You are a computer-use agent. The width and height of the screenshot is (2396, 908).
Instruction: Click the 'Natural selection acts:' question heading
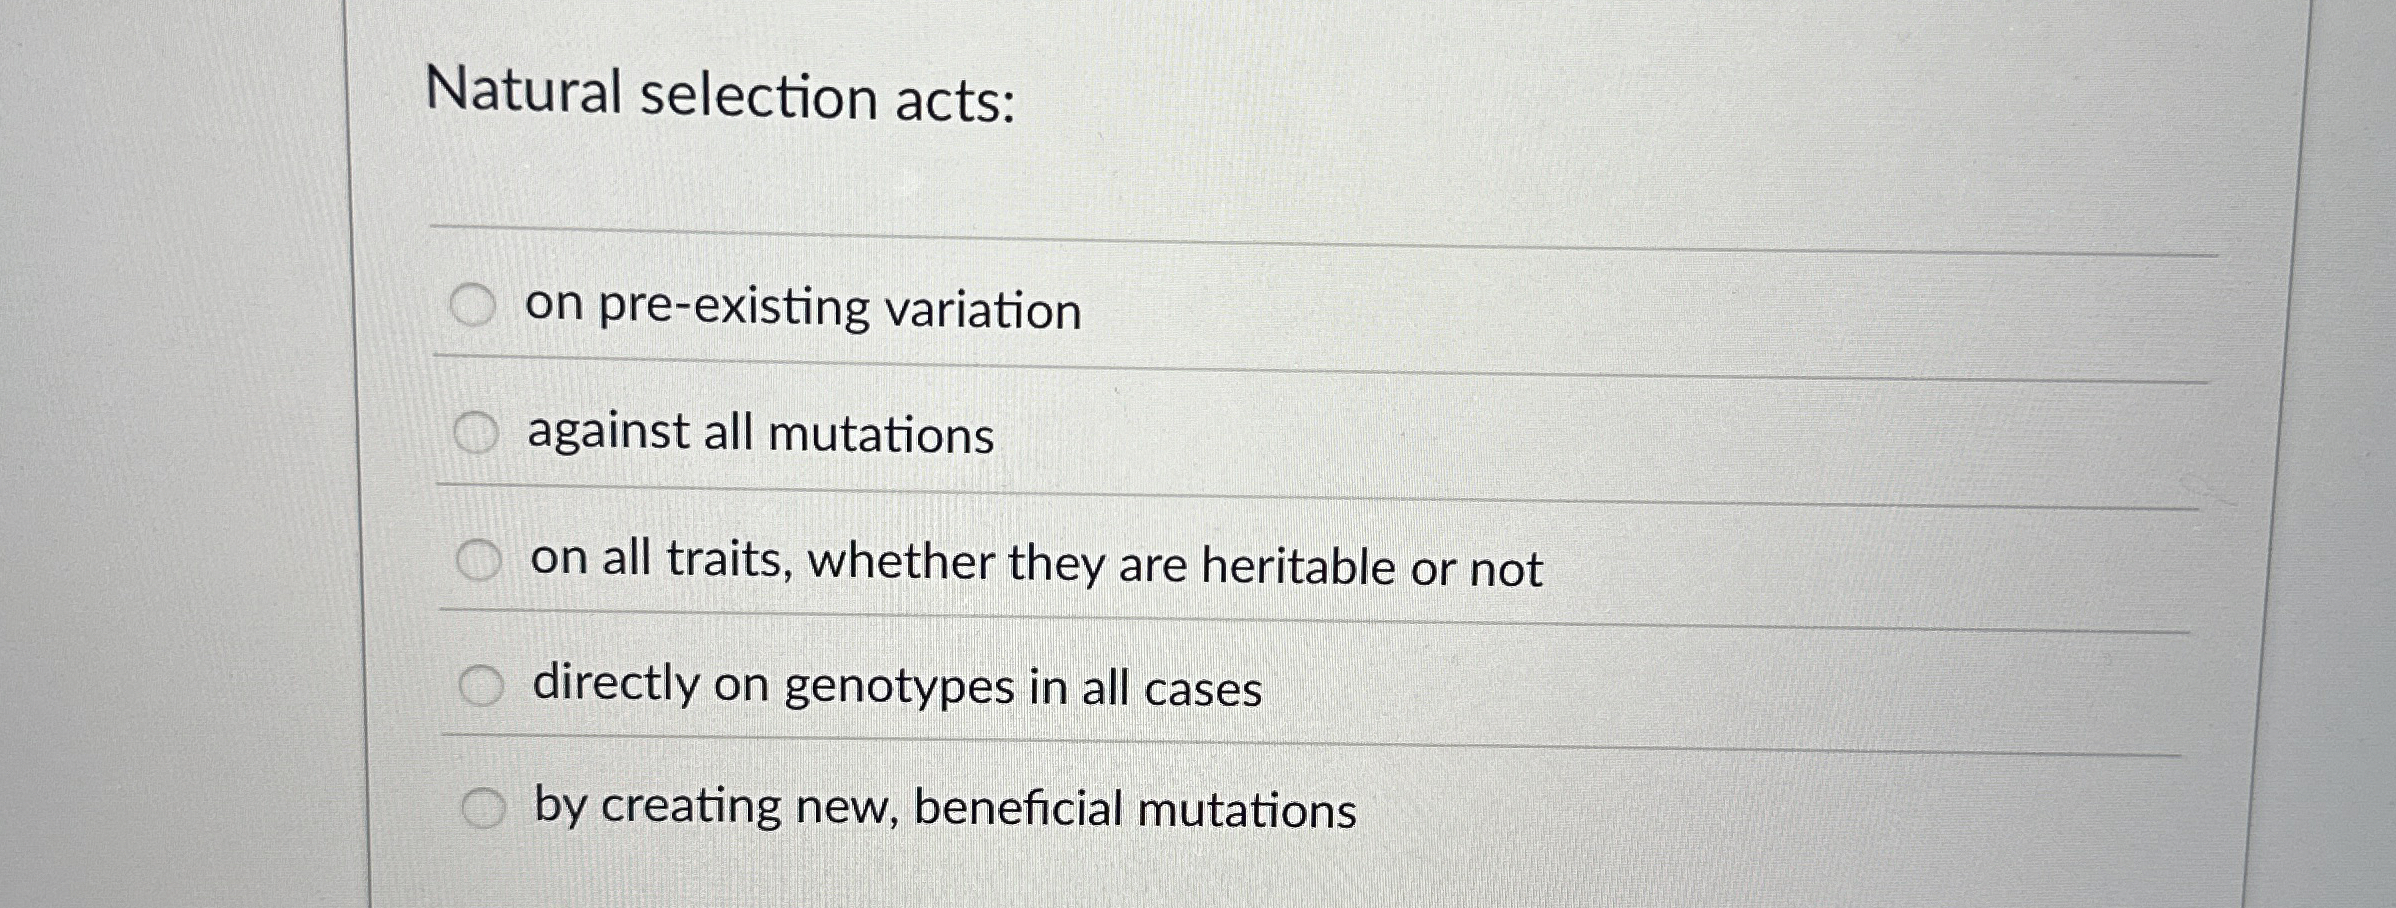720,96
